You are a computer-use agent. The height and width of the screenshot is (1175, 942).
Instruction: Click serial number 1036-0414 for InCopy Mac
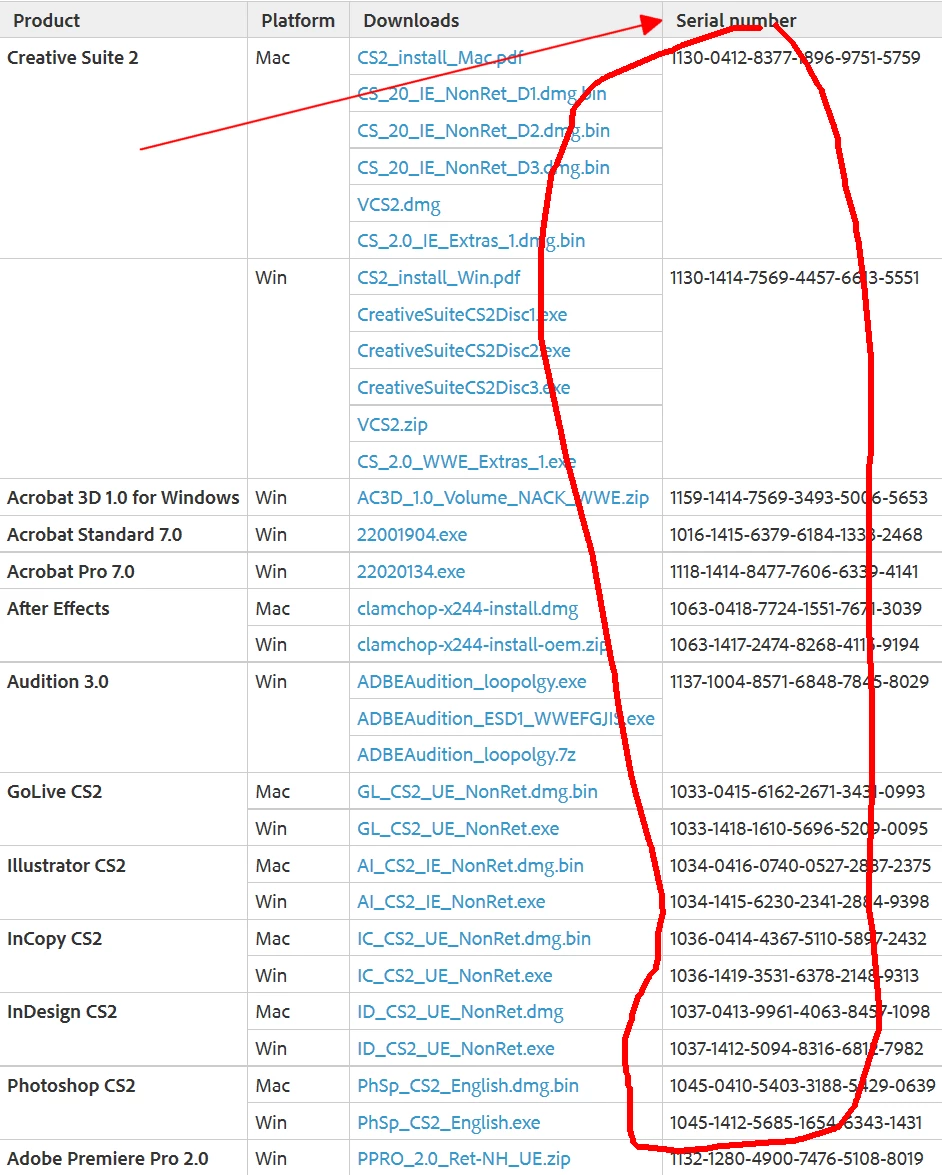[798, 939]
